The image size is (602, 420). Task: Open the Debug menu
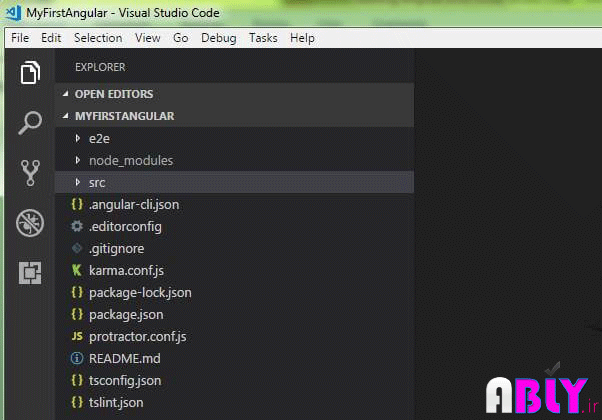pos(219,38)
